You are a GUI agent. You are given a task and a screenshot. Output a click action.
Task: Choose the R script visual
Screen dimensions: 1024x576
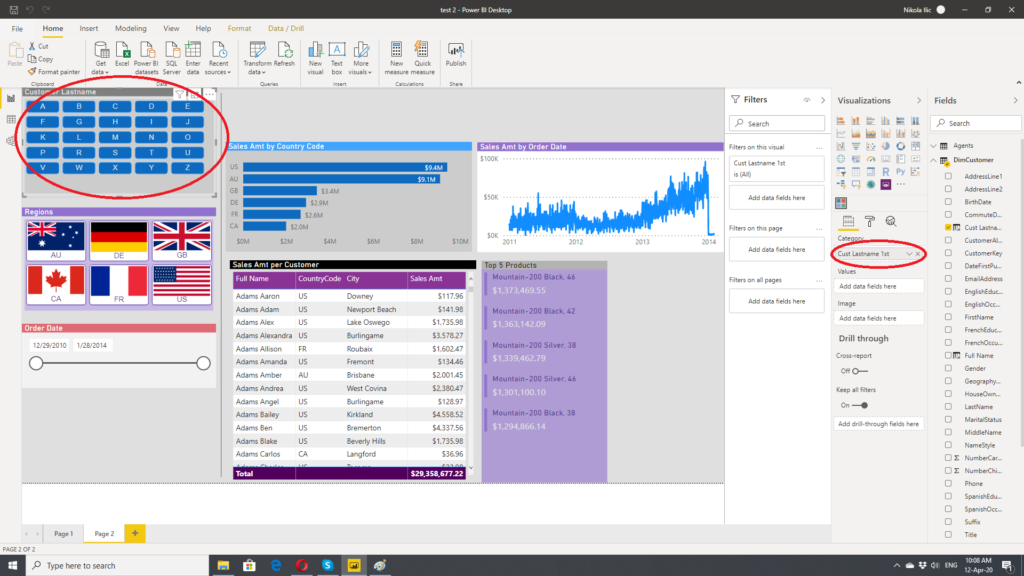[x=886, y=171]
